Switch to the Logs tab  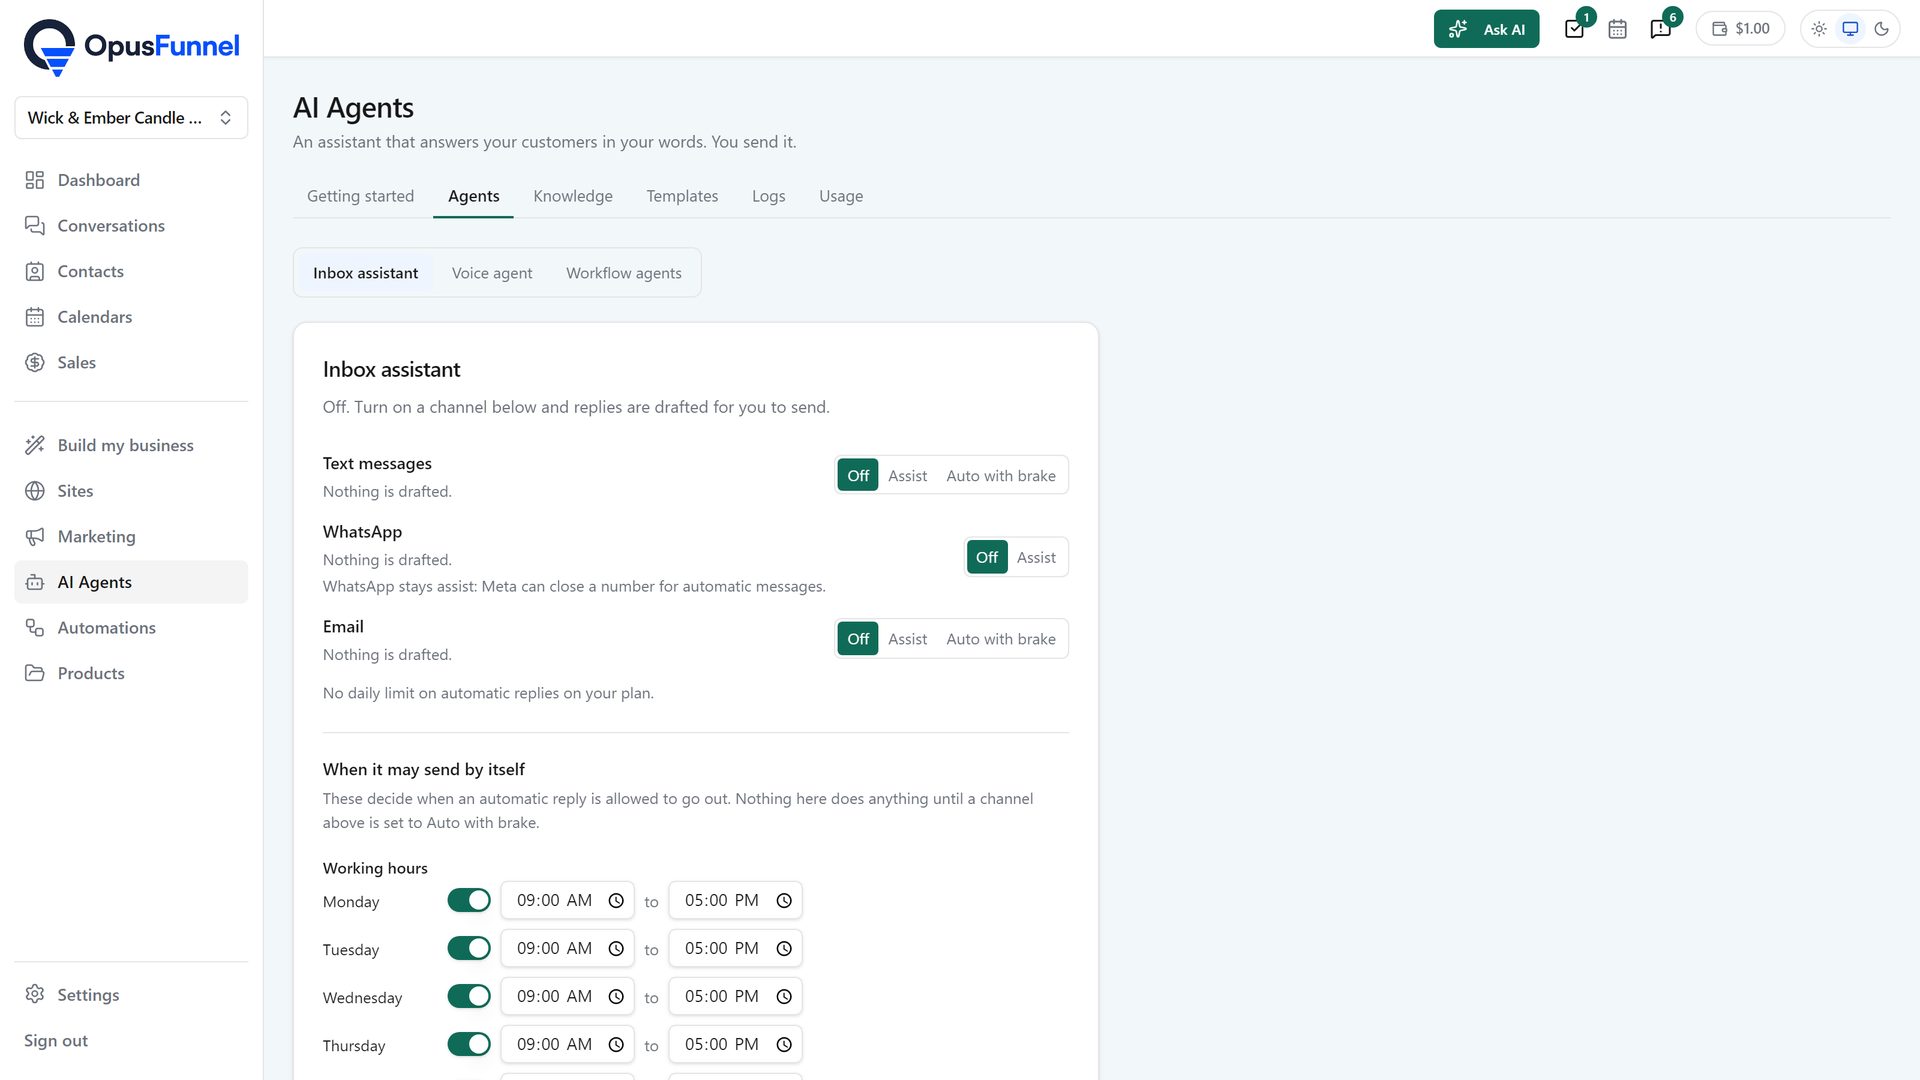(x=768, y=197)
